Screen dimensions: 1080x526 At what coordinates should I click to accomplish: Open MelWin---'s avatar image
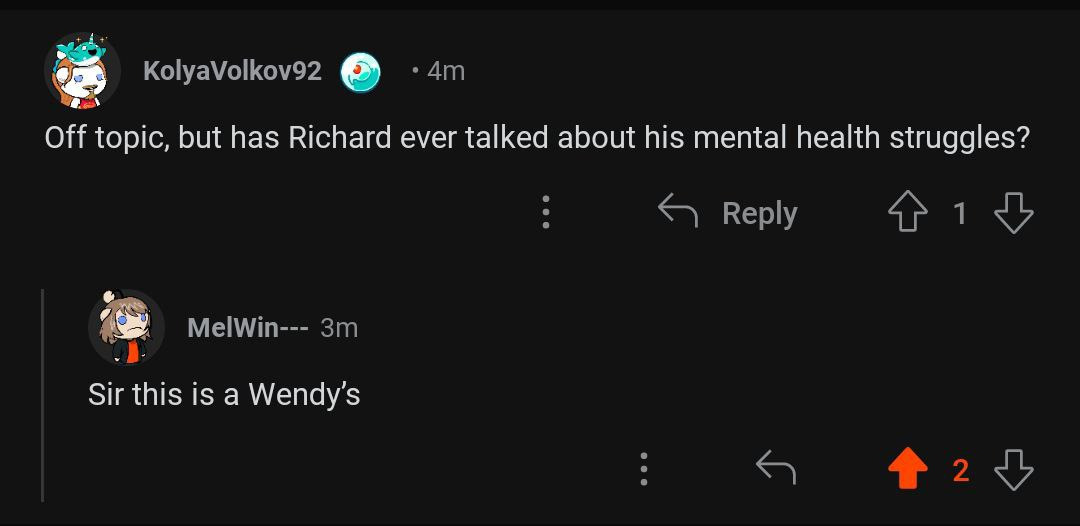(x=126, y=327)
